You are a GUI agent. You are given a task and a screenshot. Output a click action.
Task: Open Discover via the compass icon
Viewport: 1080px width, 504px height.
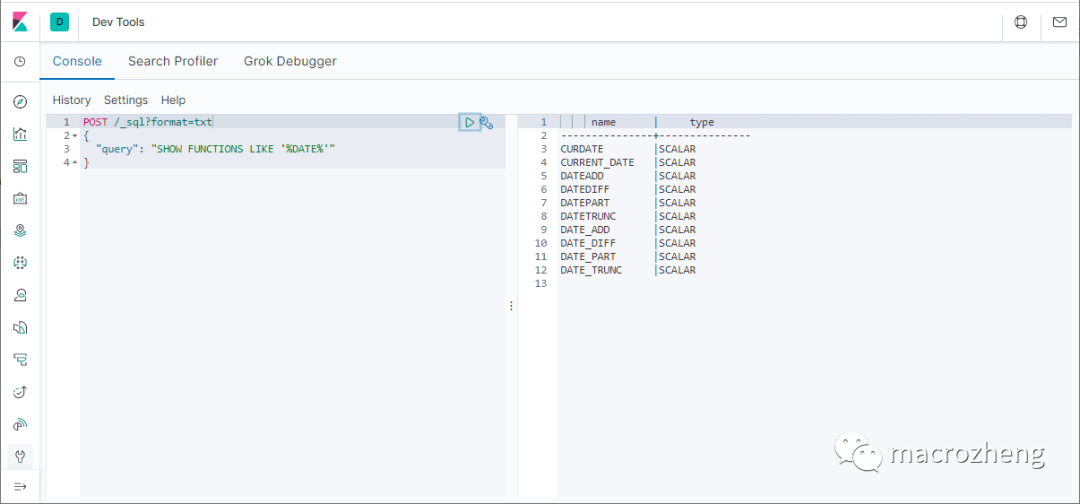tap(20, 102)
